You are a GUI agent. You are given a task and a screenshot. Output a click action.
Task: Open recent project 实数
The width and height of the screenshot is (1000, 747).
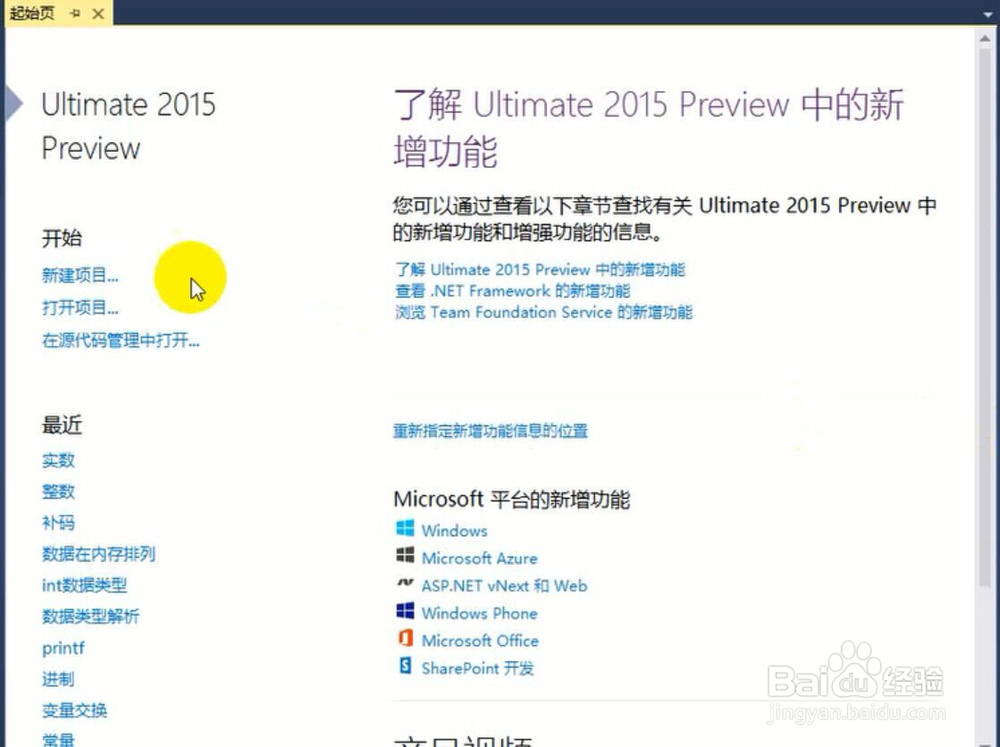(x=58, y=460)
